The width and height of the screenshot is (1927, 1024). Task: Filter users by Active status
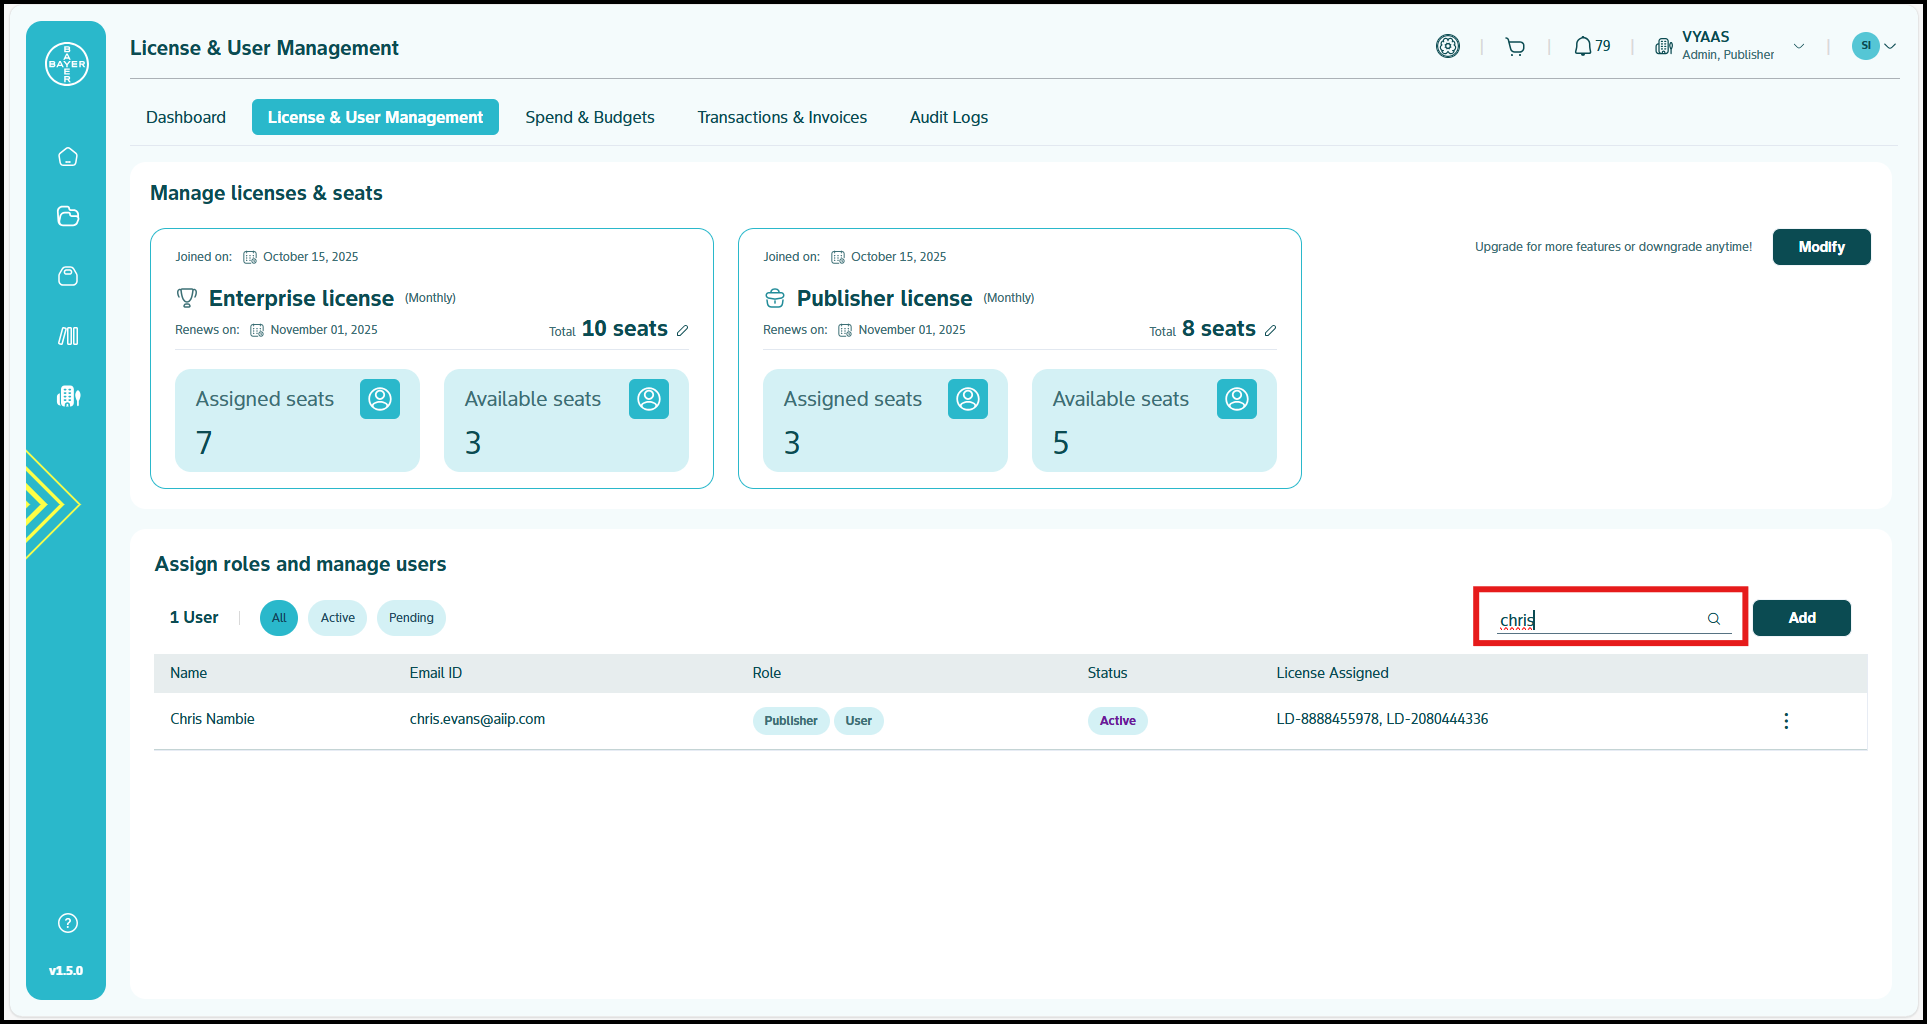(337, 618)
